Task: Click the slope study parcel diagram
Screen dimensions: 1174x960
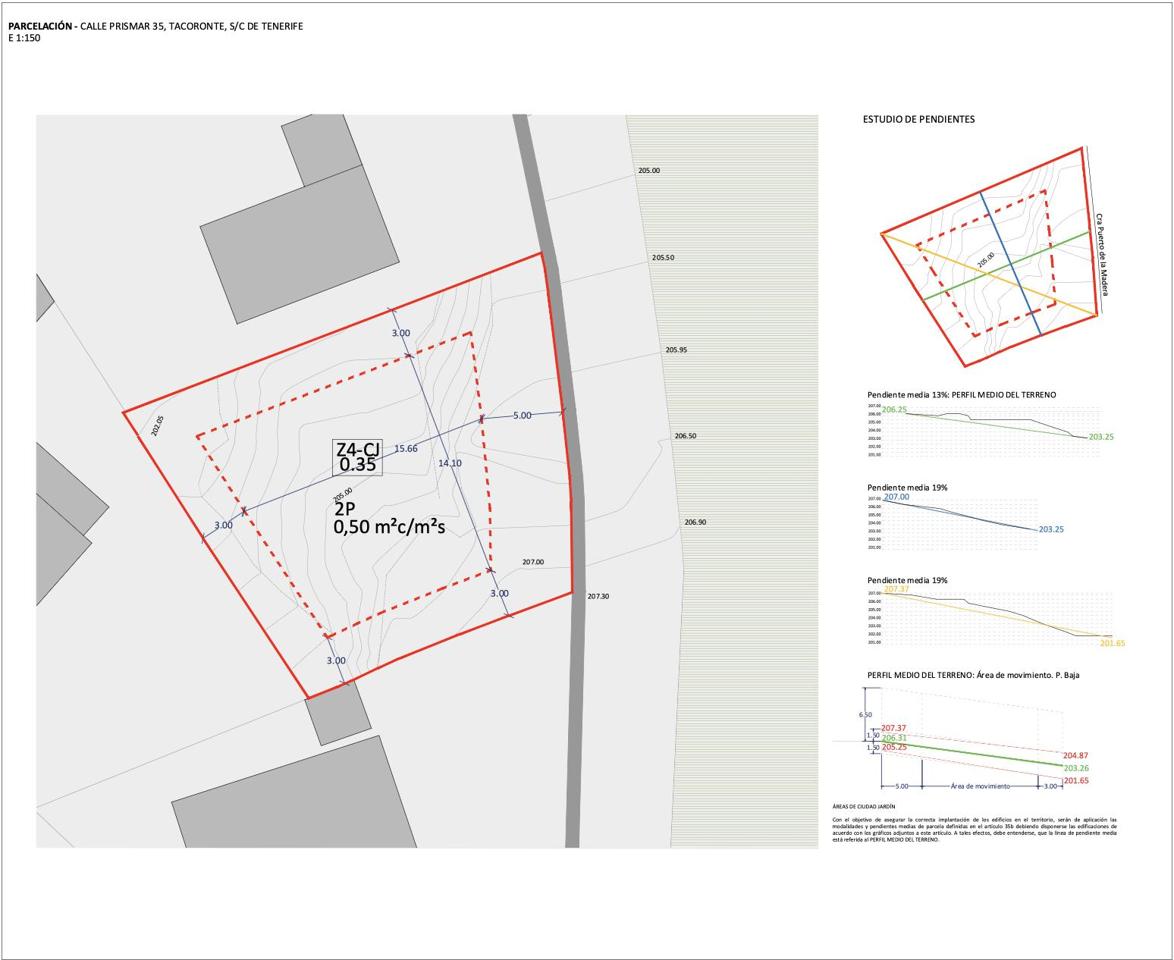Action: tap(990, 257)
